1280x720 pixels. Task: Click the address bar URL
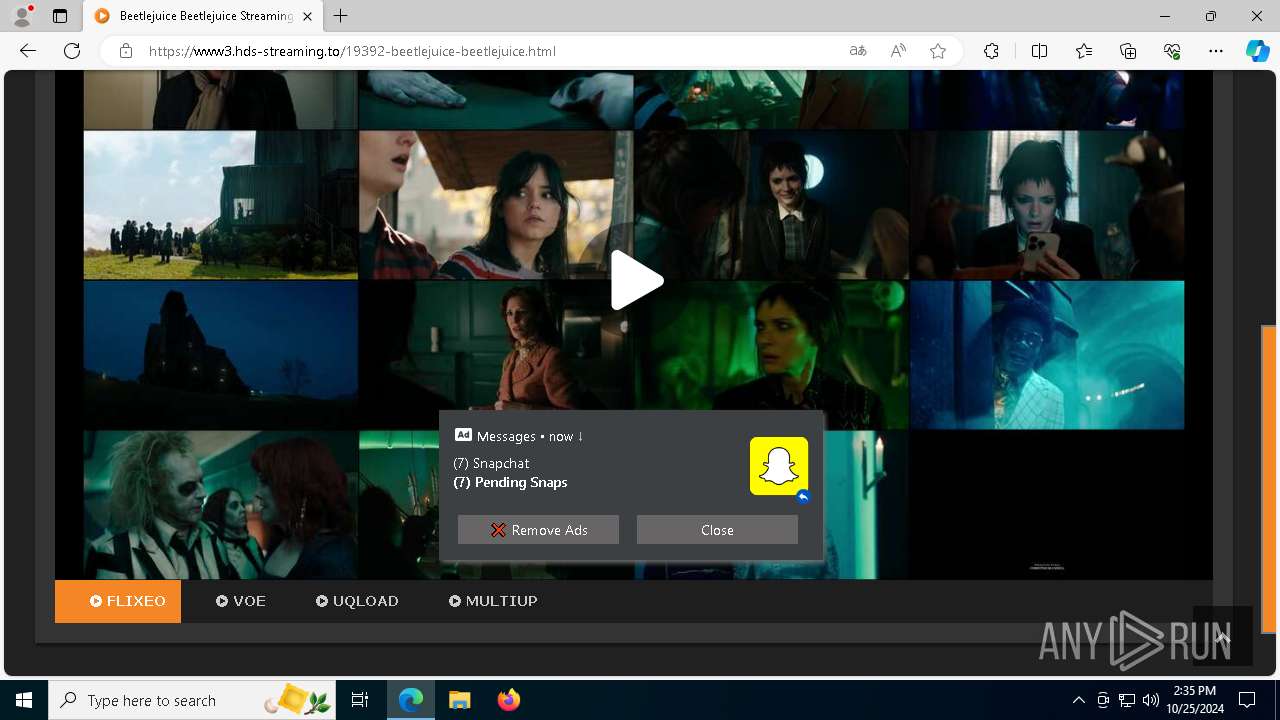352,51
